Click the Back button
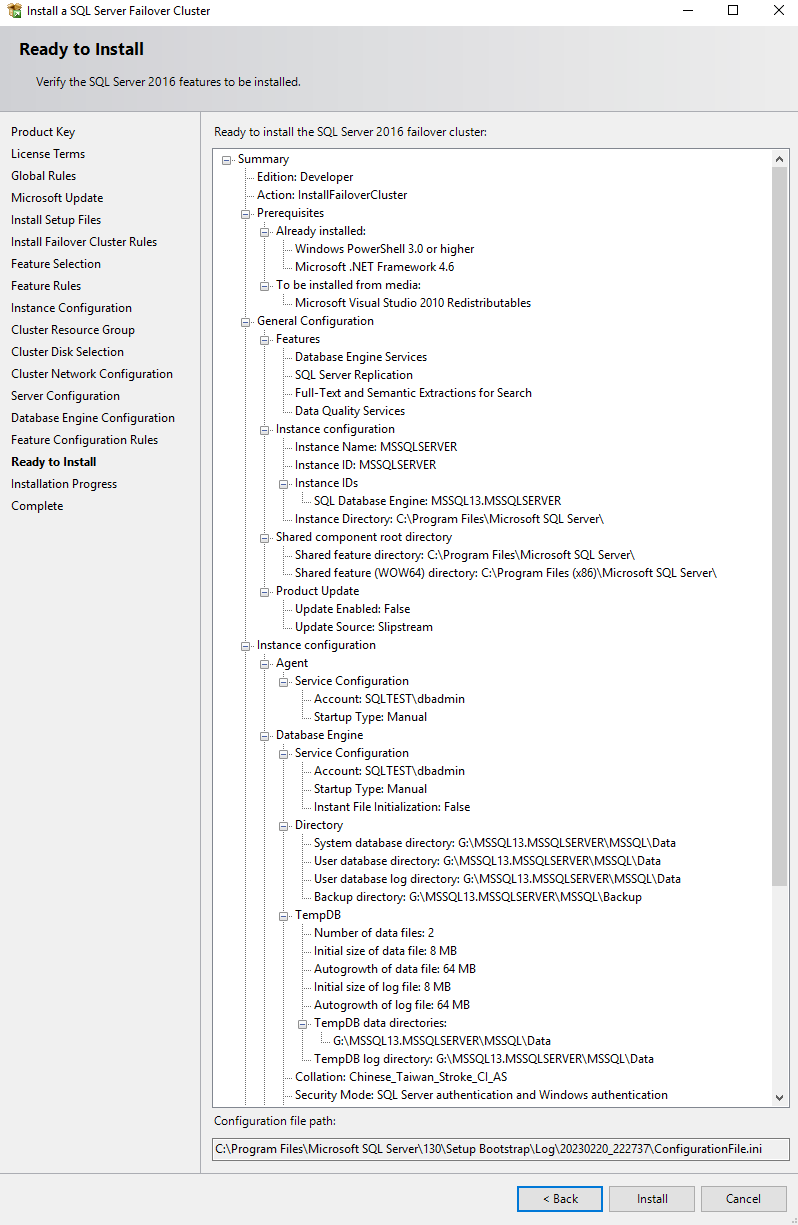 click(560, 1198)
